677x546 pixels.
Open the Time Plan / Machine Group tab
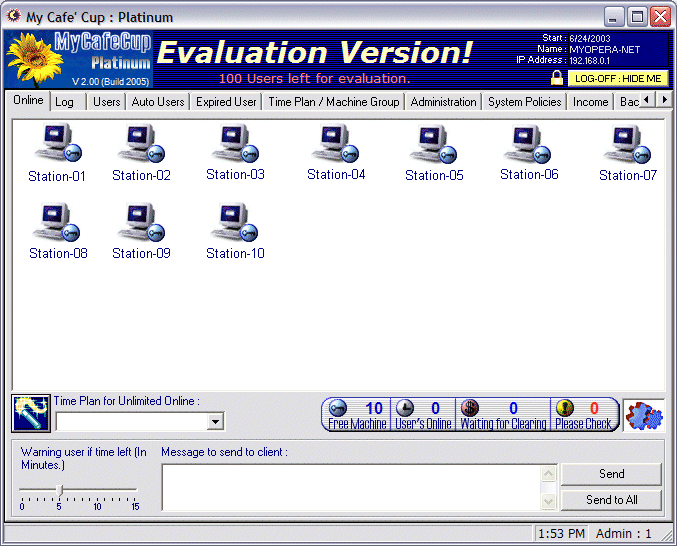(x=334, y=102)
